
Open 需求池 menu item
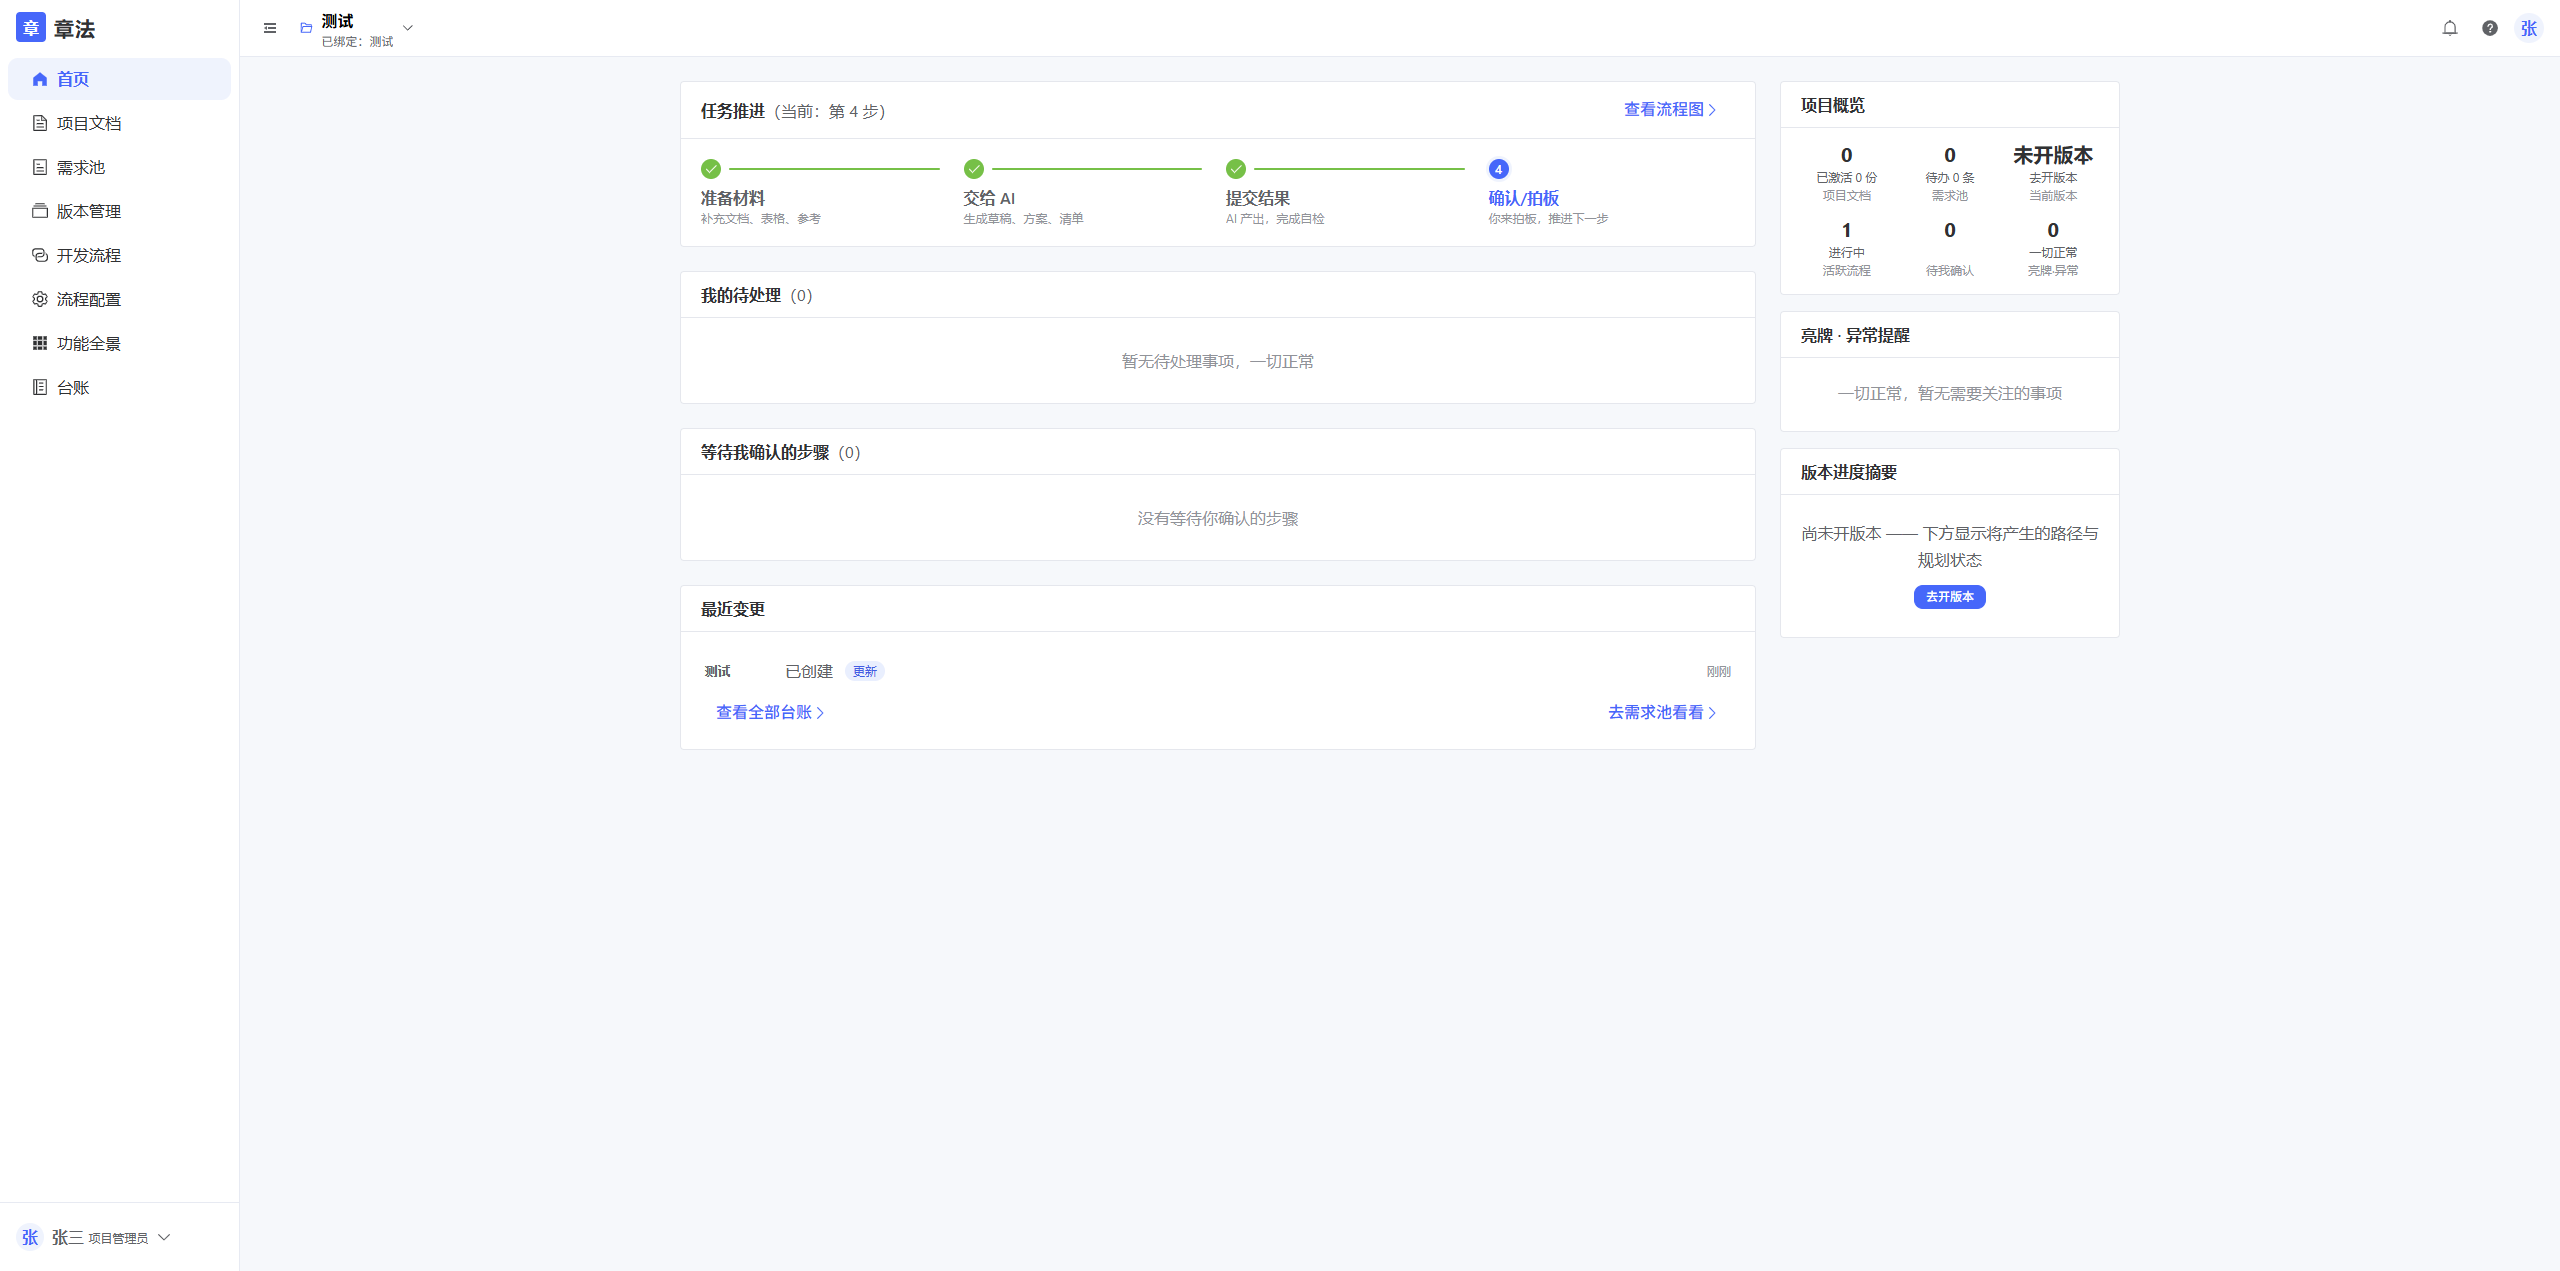coord(119,167)
